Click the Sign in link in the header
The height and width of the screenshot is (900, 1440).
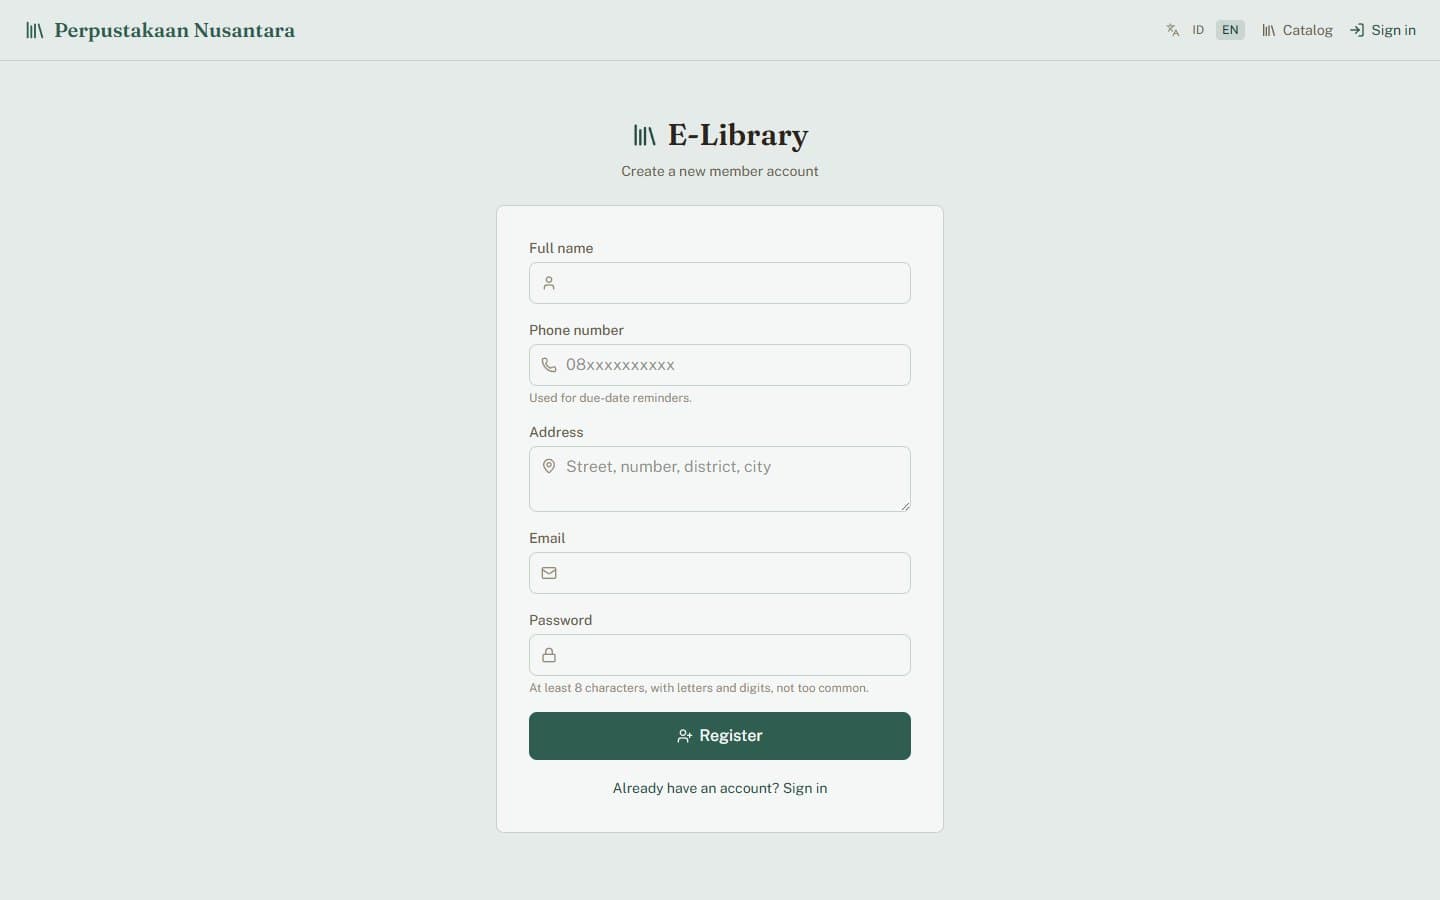pyautogui.click(x=1383, y=30)
